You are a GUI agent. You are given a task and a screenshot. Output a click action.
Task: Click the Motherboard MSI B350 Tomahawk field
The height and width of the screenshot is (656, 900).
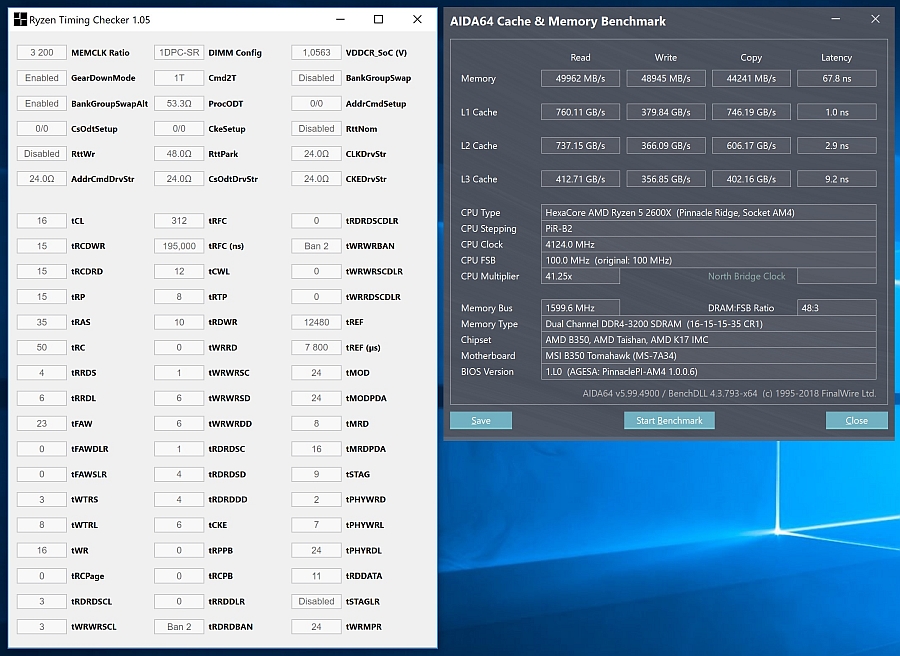tap(708, 356)
